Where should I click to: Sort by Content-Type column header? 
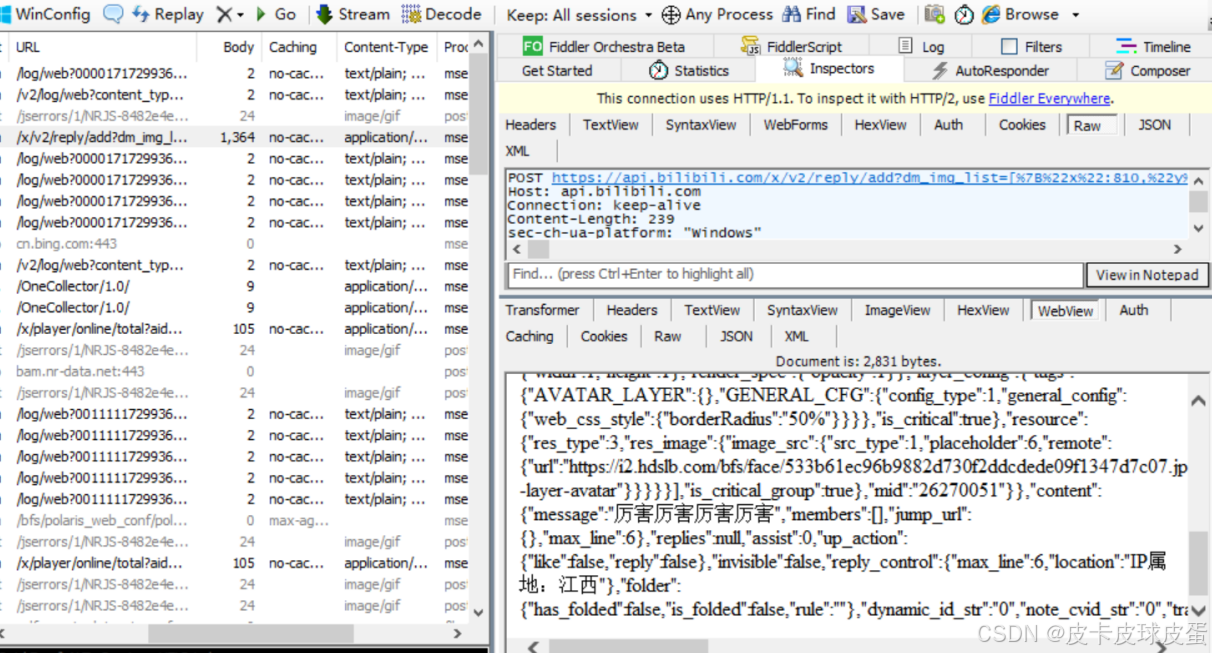tap(386, 47)
